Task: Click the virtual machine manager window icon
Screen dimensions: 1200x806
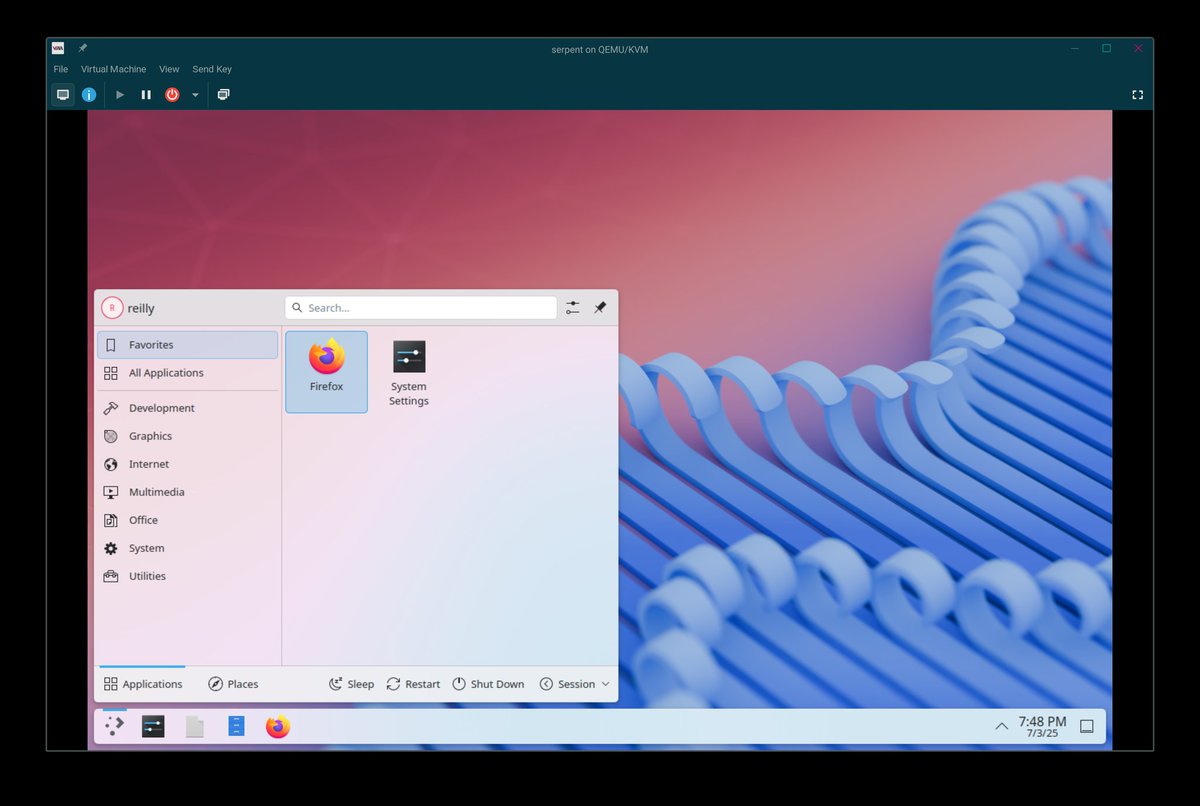Action: (x=57, y=47)
